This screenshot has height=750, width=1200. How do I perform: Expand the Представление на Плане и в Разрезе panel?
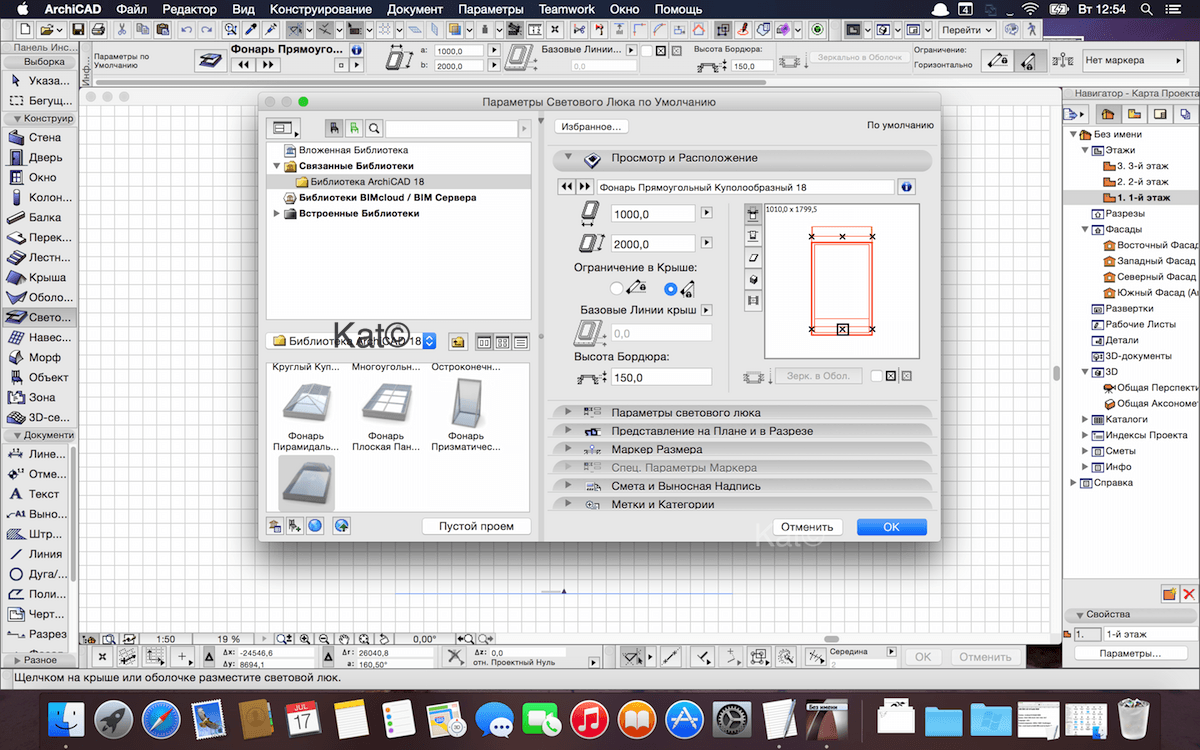click(x=568, y=430)
